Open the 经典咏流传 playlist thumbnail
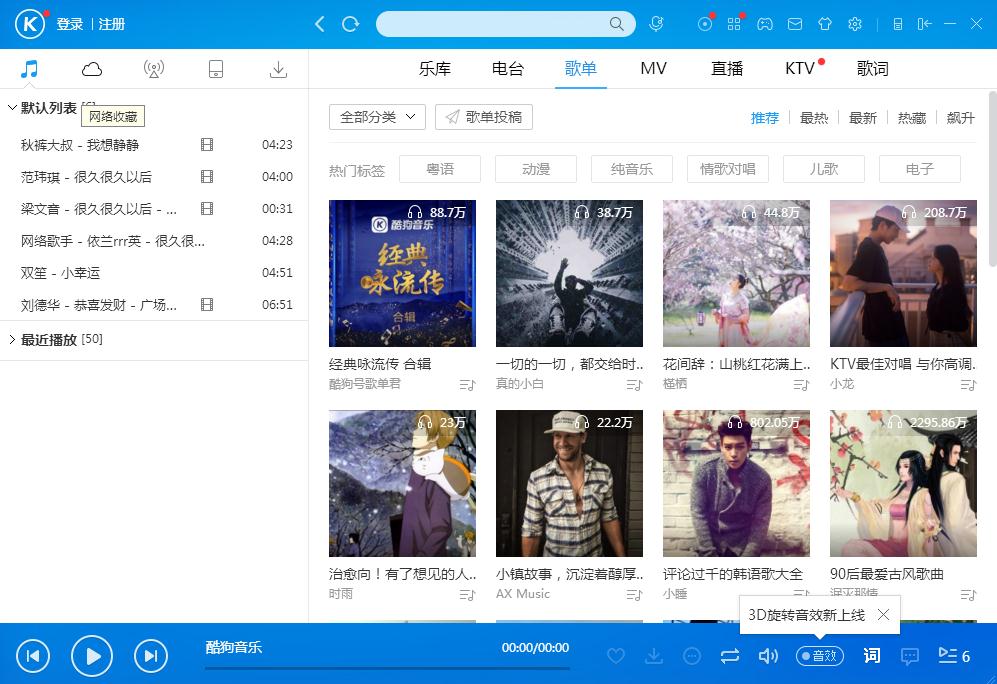The height and width of the screenshot is (684, 997). pos(402,273)
